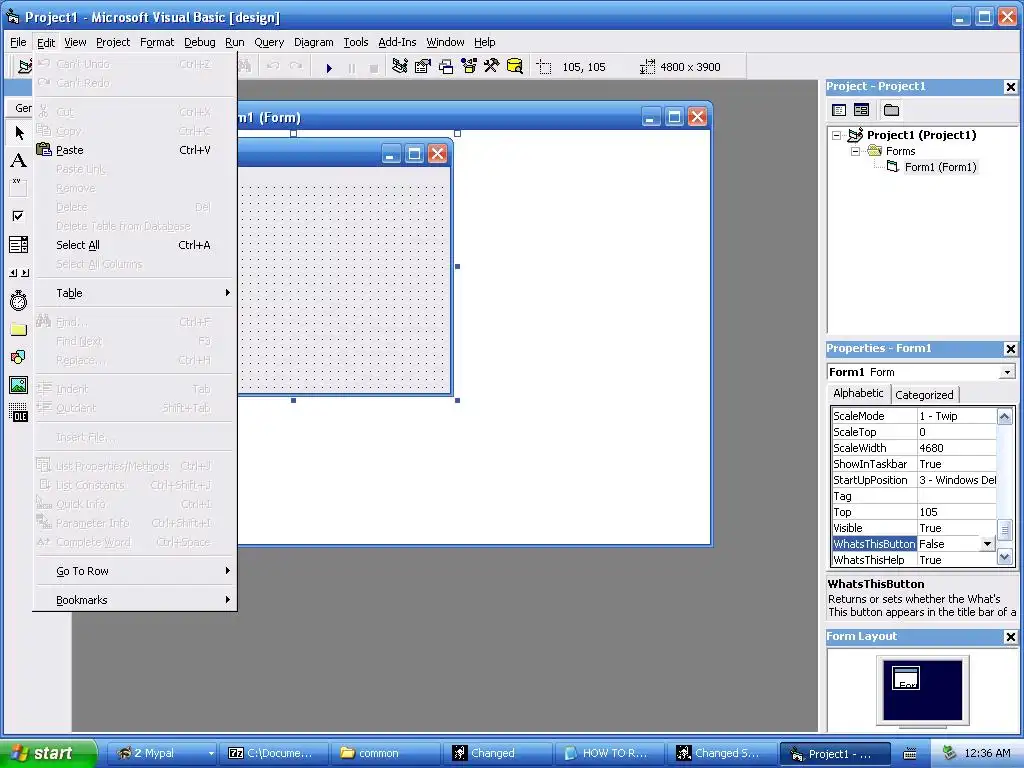
Task: Open the Diagram menu
Action: click(313, 42)
